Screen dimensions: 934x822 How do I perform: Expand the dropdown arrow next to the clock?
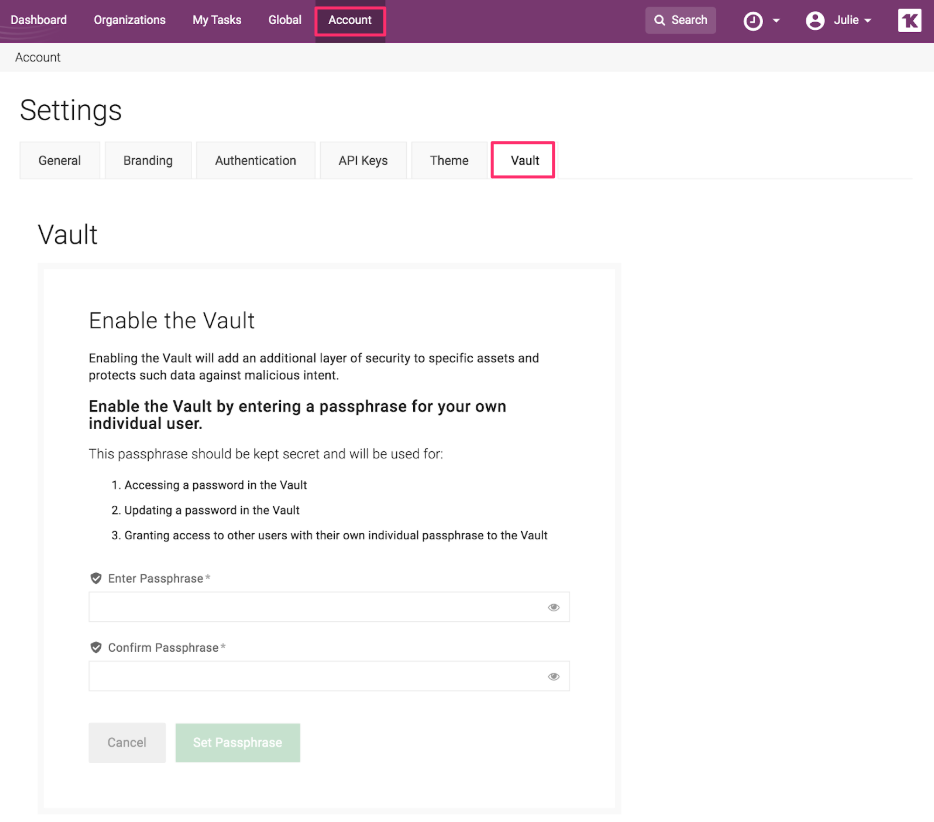point(776,21)
